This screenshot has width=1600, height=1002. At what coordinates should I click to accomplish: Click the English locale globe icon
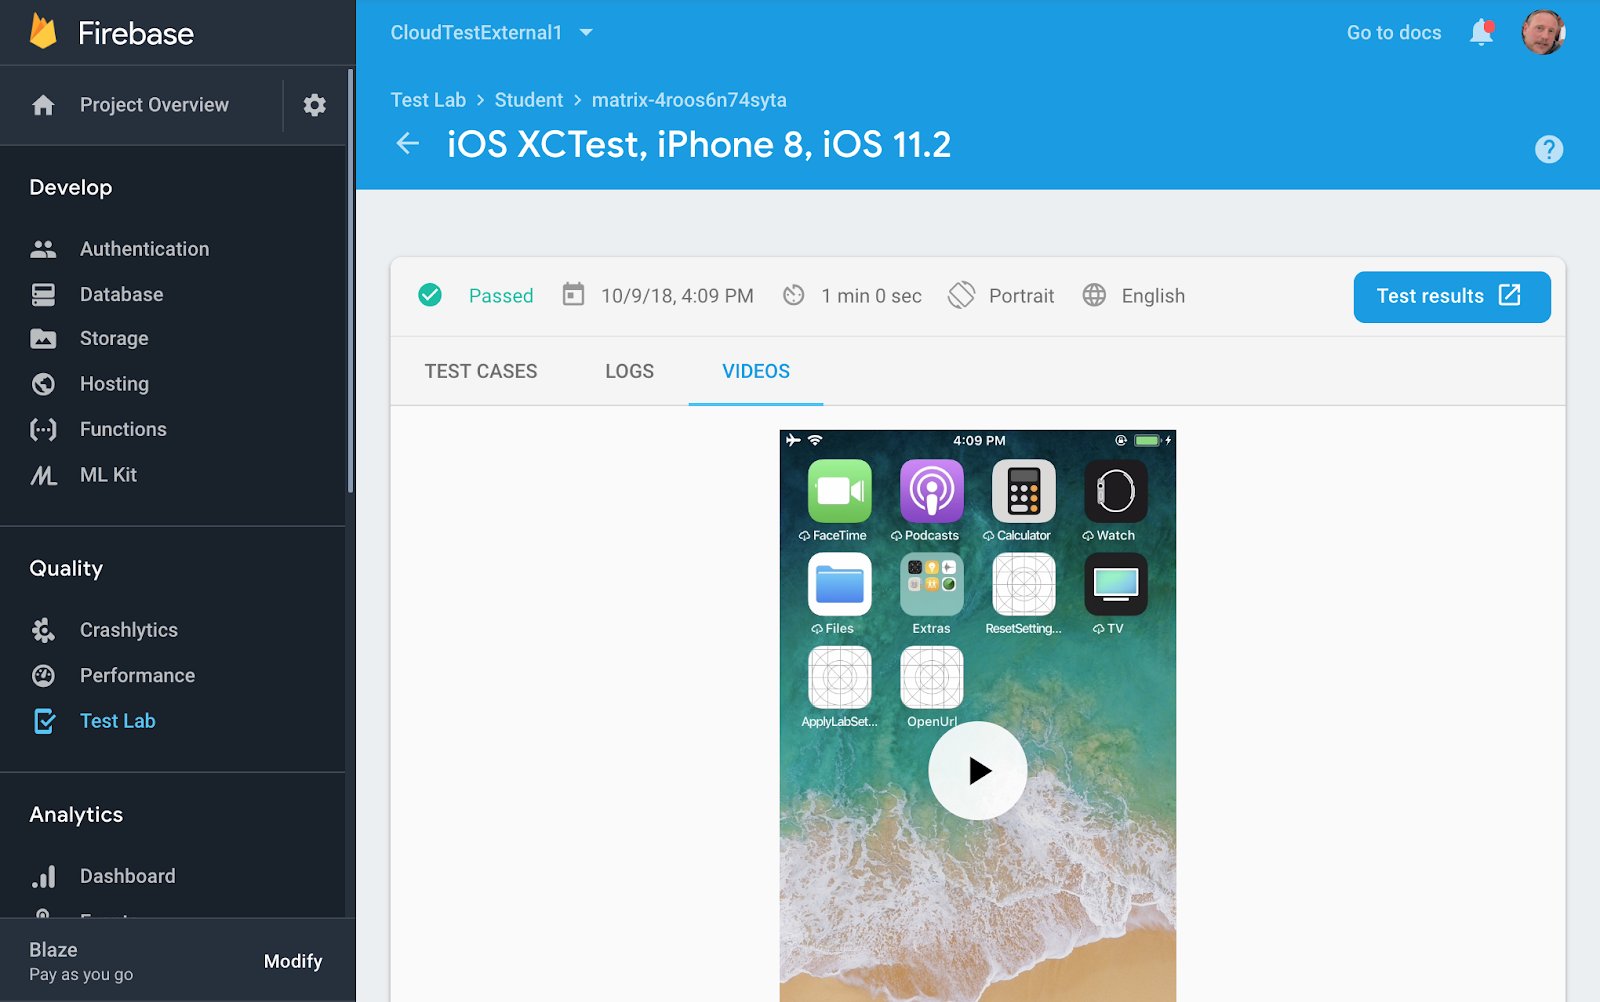click(1094, 295)
